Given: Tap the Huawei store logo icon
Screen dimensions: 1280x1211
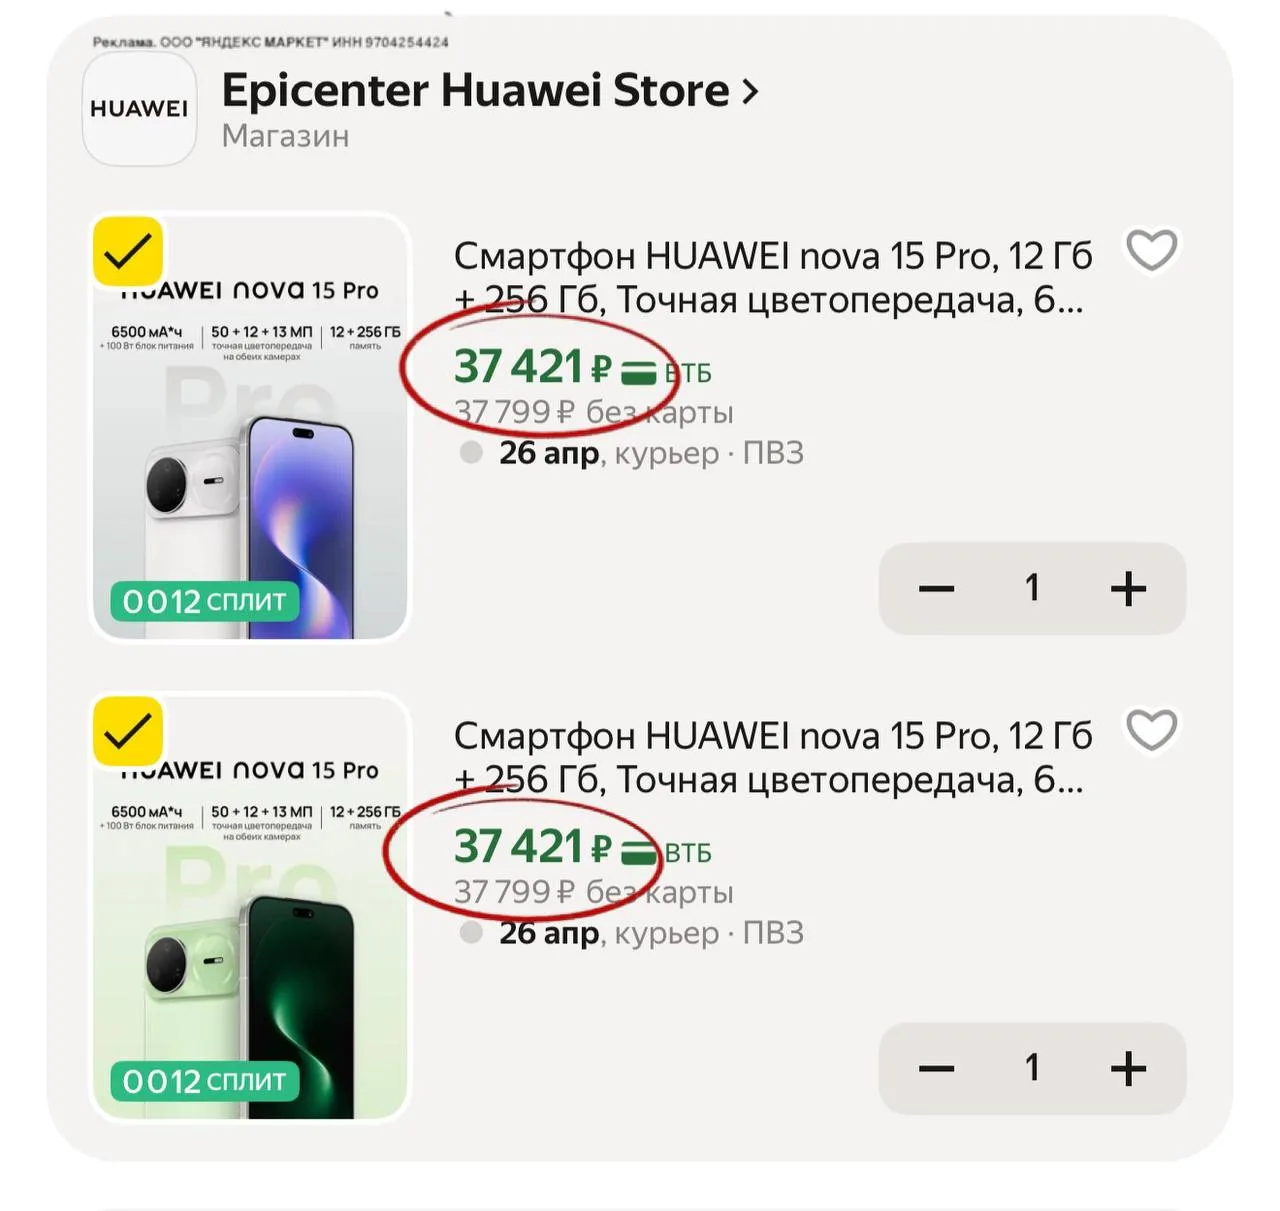Looking at the screenshot, I should click(x=139, y=109).
